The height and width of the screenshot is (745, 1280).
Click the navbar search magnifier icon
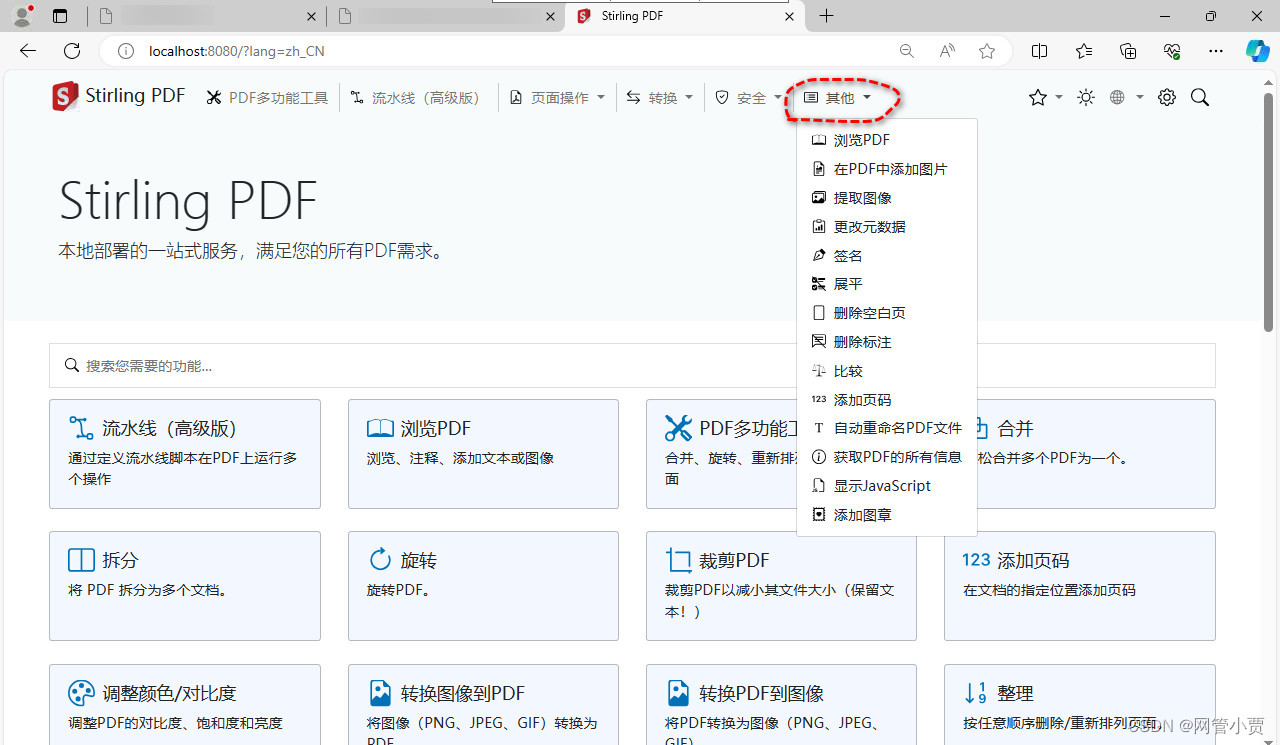[1200, 97]
